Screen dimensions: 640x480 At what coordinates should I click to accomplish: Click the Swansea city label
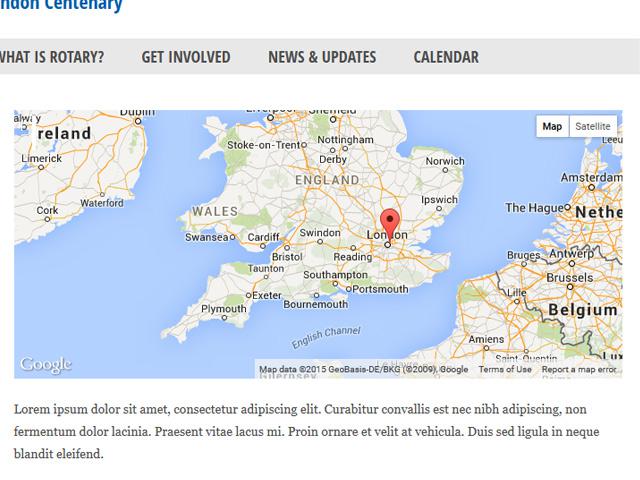click(207, 237)
